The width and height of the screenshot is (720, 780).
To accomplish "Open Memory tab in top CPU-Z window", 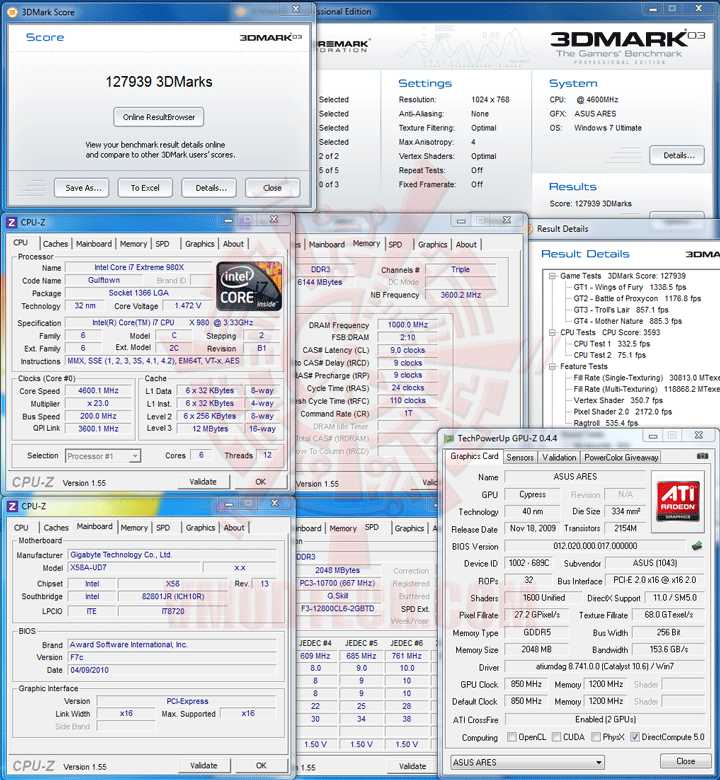I will pyautogui.click(x=133, y=244).
